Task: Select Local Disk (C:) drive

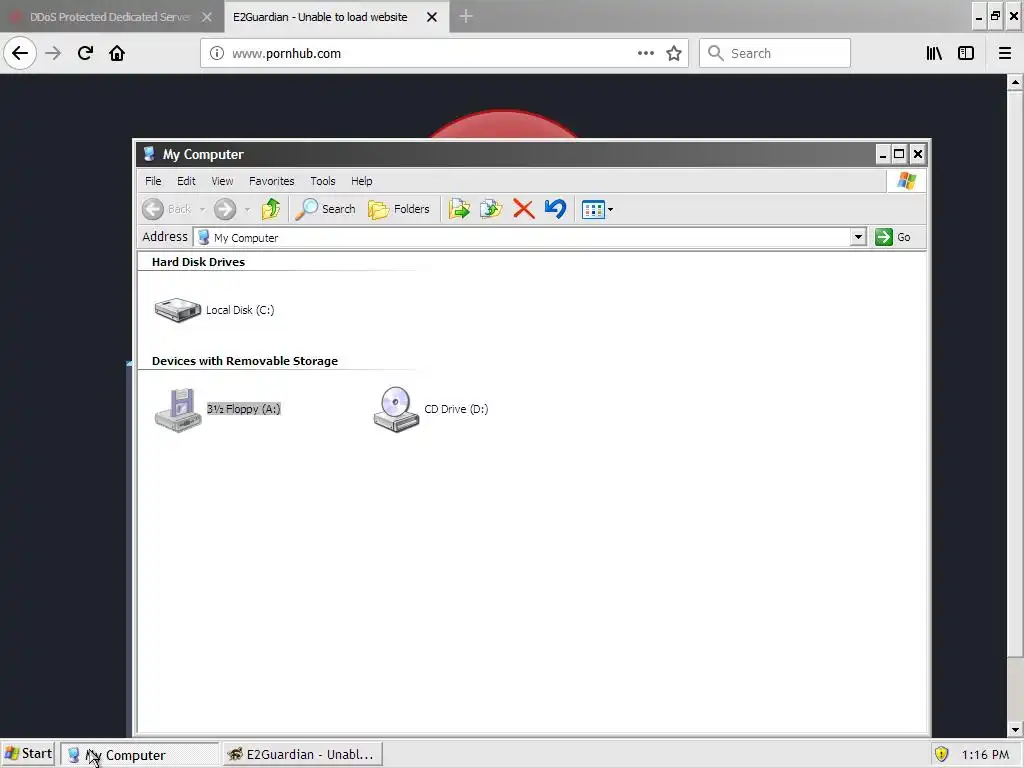Action: [214, 310]
